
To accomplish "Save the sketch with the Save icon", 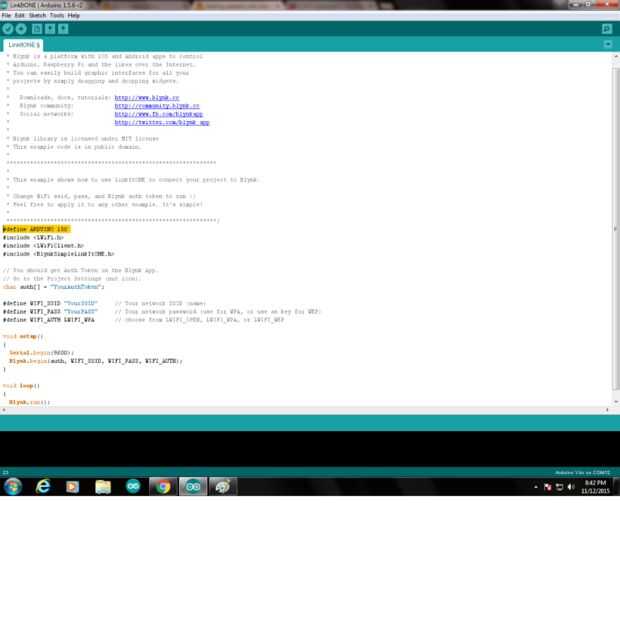I will [x=63, y=29].
